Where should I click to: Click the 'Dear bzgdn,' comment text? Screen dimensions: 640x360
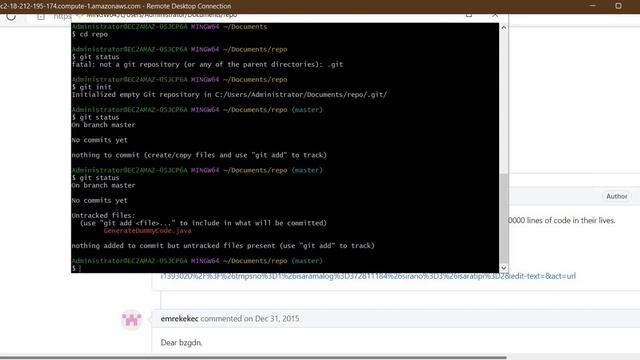click(181, 342)
